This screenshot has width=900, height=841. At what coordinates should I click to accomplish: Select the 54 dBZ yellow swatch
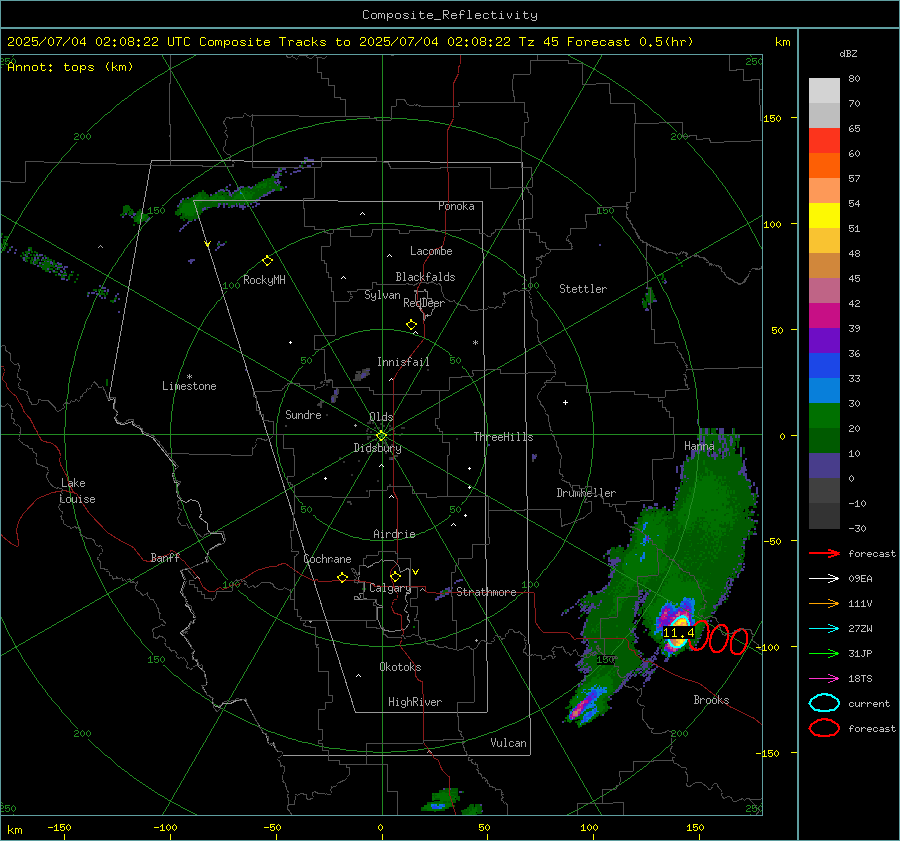(x=824, y=216)
